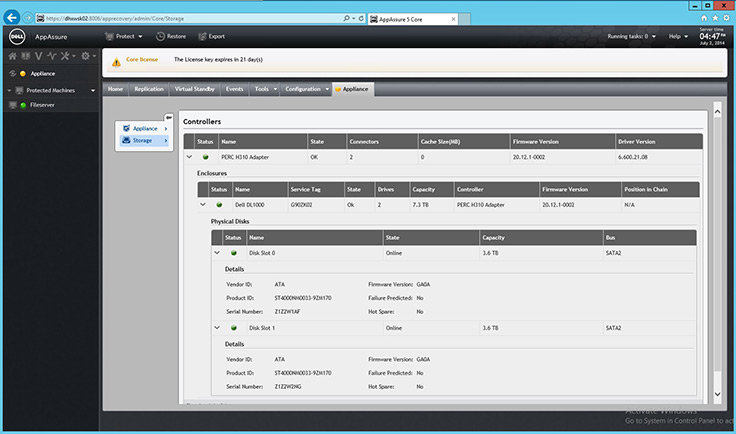The width and height of the screenshot is (736, 434).
Task: Click the Driver Version value 6.600.21.08
Action: tap(633, 157)
